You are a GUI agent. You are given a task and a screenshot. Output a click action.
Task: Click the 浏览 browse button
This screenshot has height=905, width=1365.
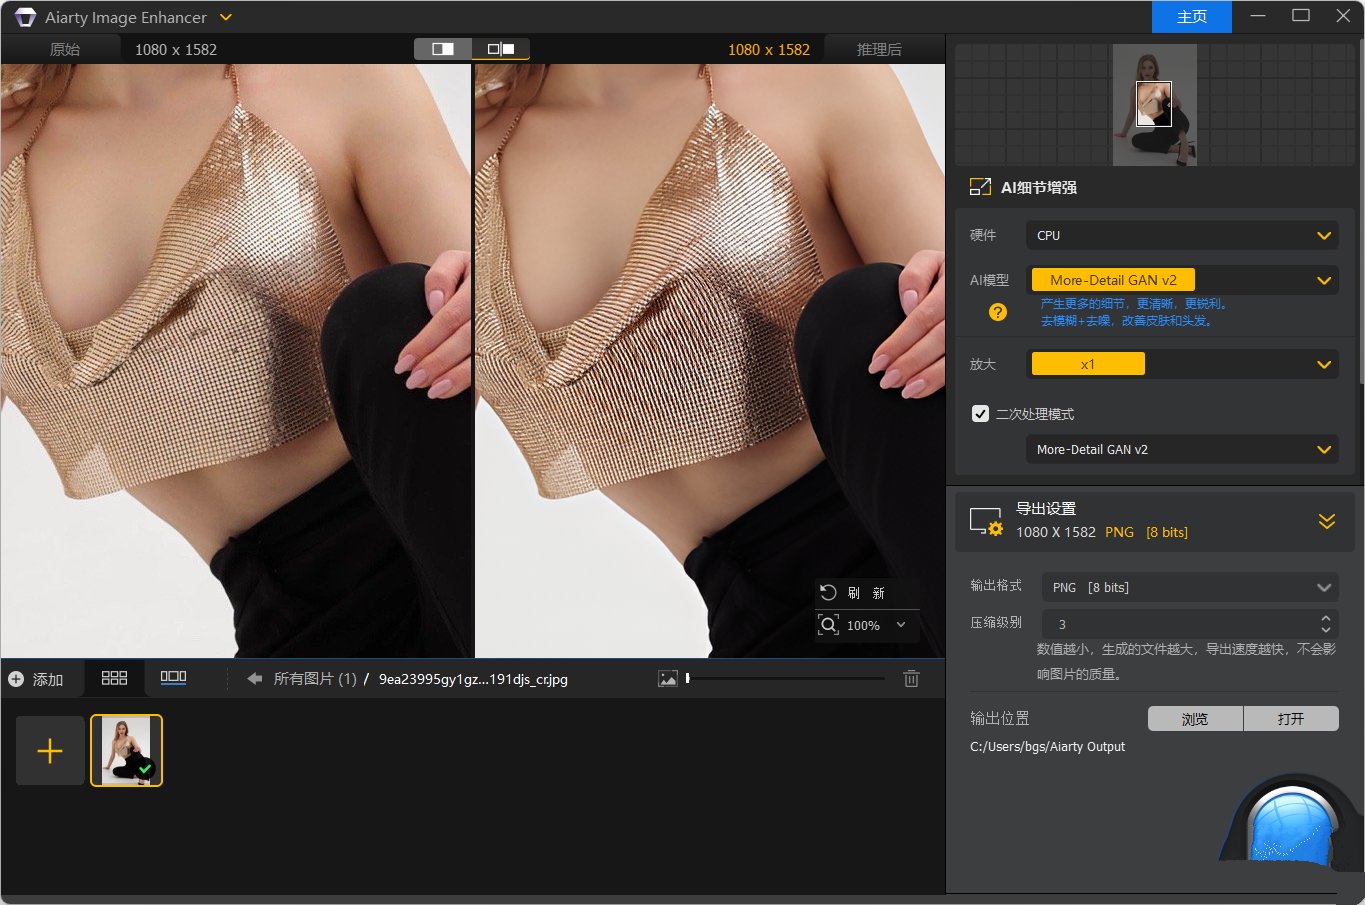[1195, 719]
